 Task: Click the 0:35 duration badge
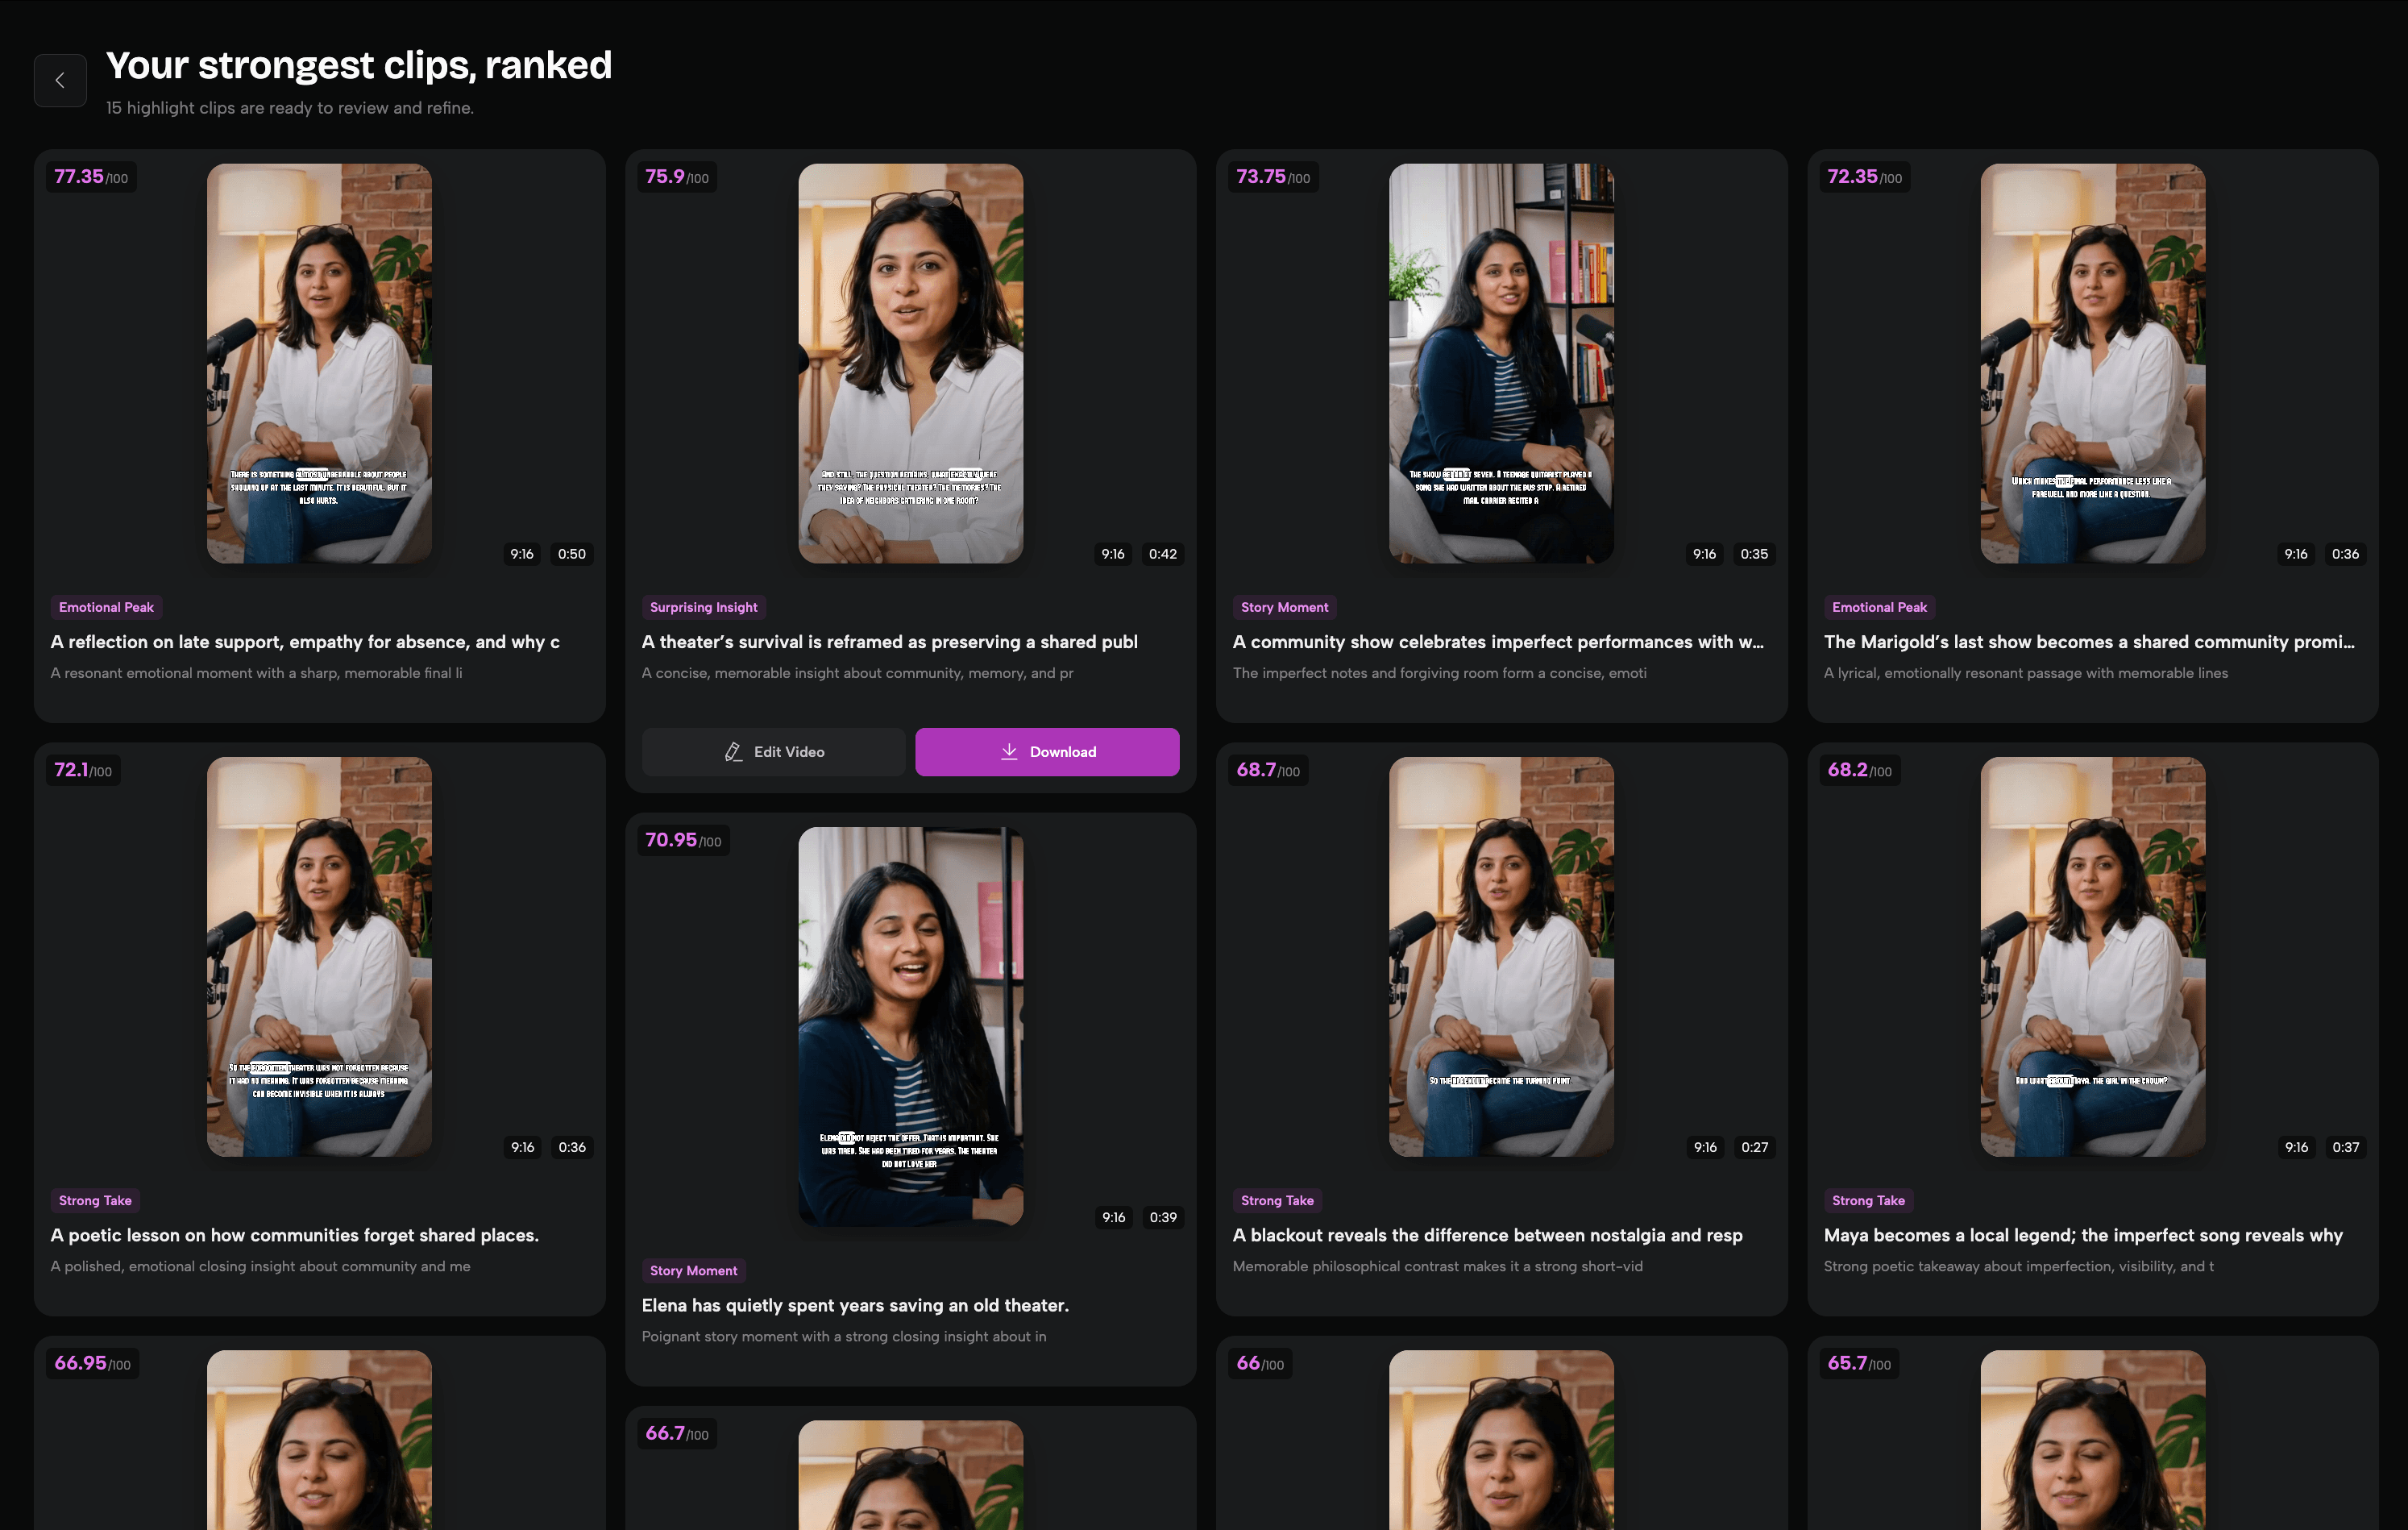1754,554
